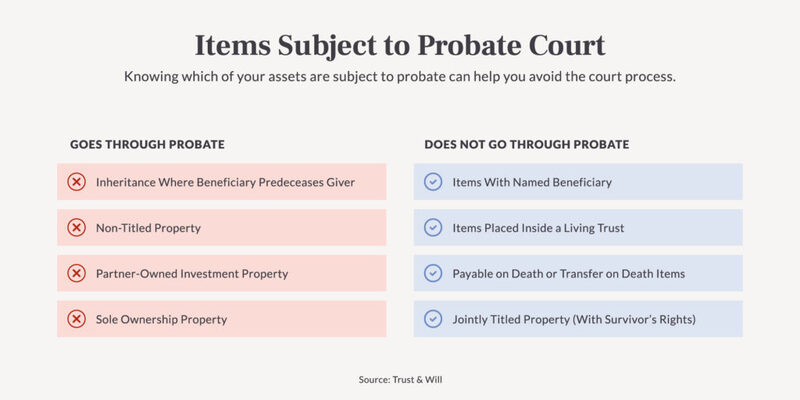Click the Items With Named Beneficiary text
Screen dimensions: 800x400
532,182
